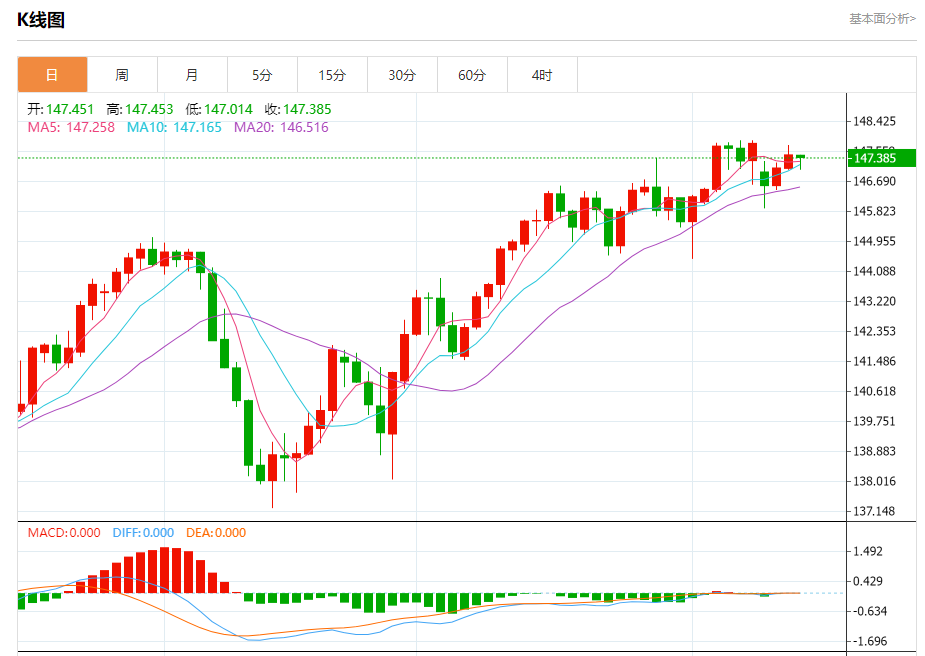
Task: Click the 收:147.385 close value
Action: [x=298, y=109]
